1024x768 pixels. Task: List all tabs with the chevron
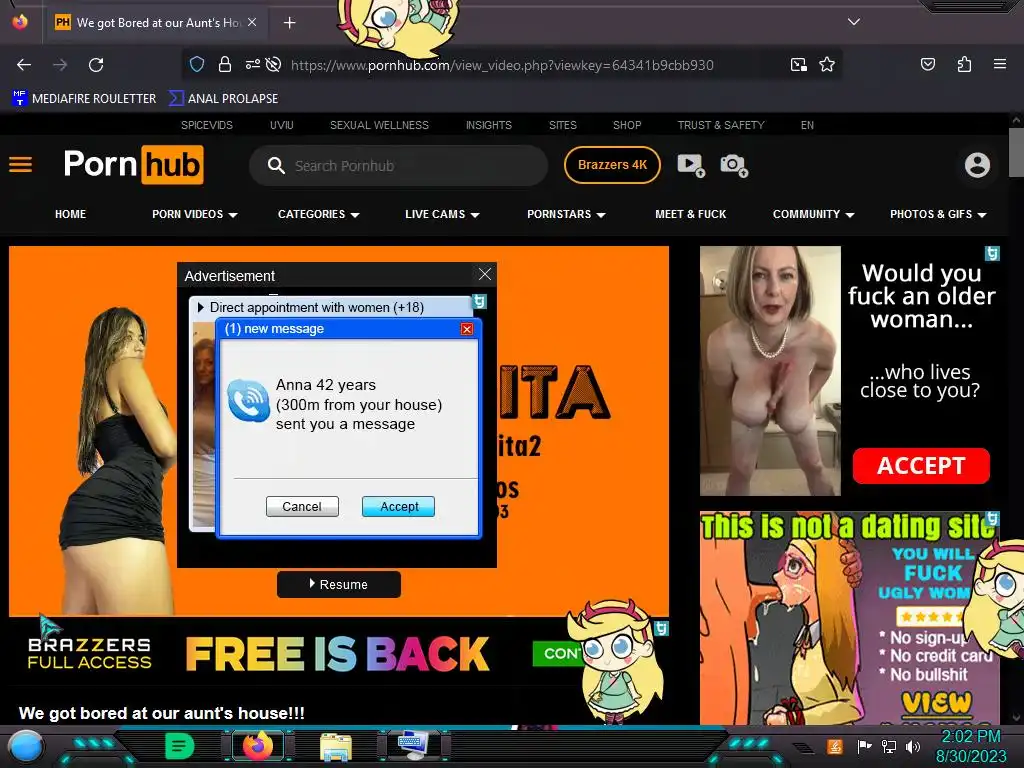point(854,22)
